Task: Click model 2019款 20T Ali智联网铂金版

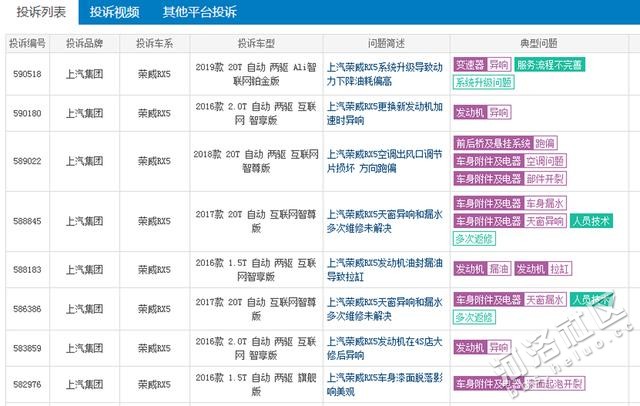Action: (256, 74)
